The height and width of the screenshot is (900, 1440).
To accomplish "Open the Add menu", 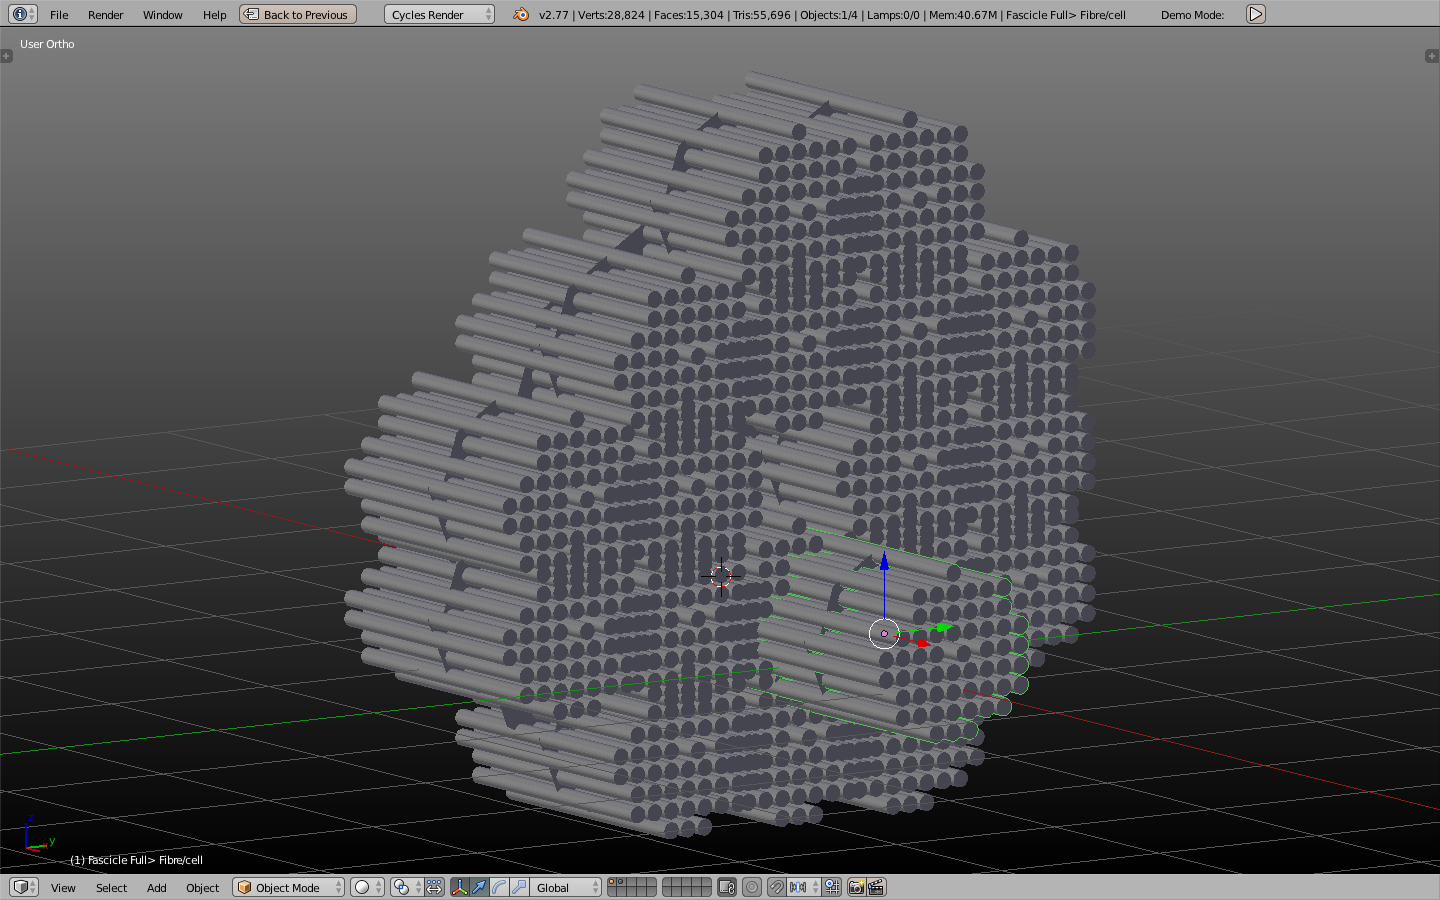I will (x=157, y=888).
